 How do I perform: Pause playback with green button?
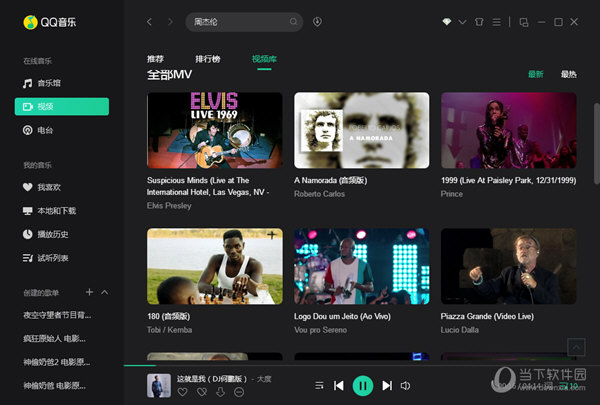point(363,385)
